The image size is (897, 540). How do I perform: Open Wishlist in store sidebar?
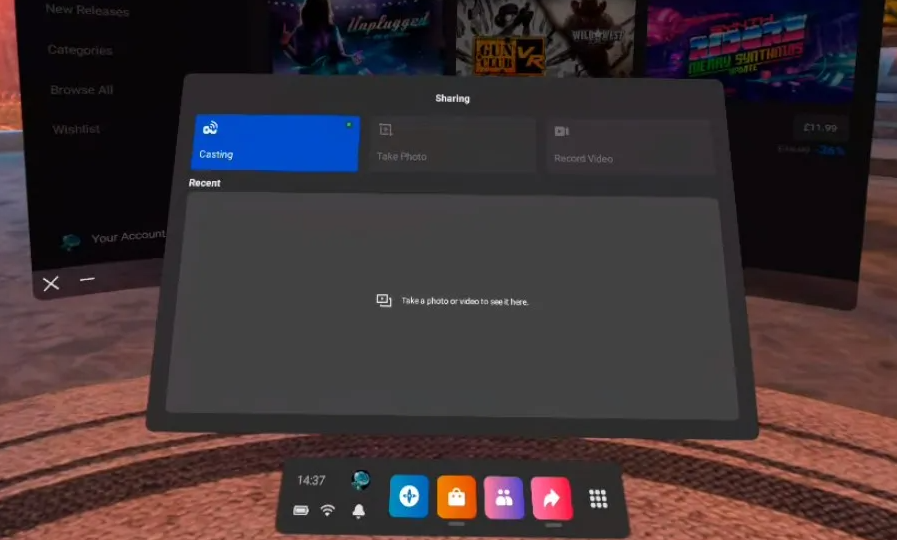click(x=76, y=129)
